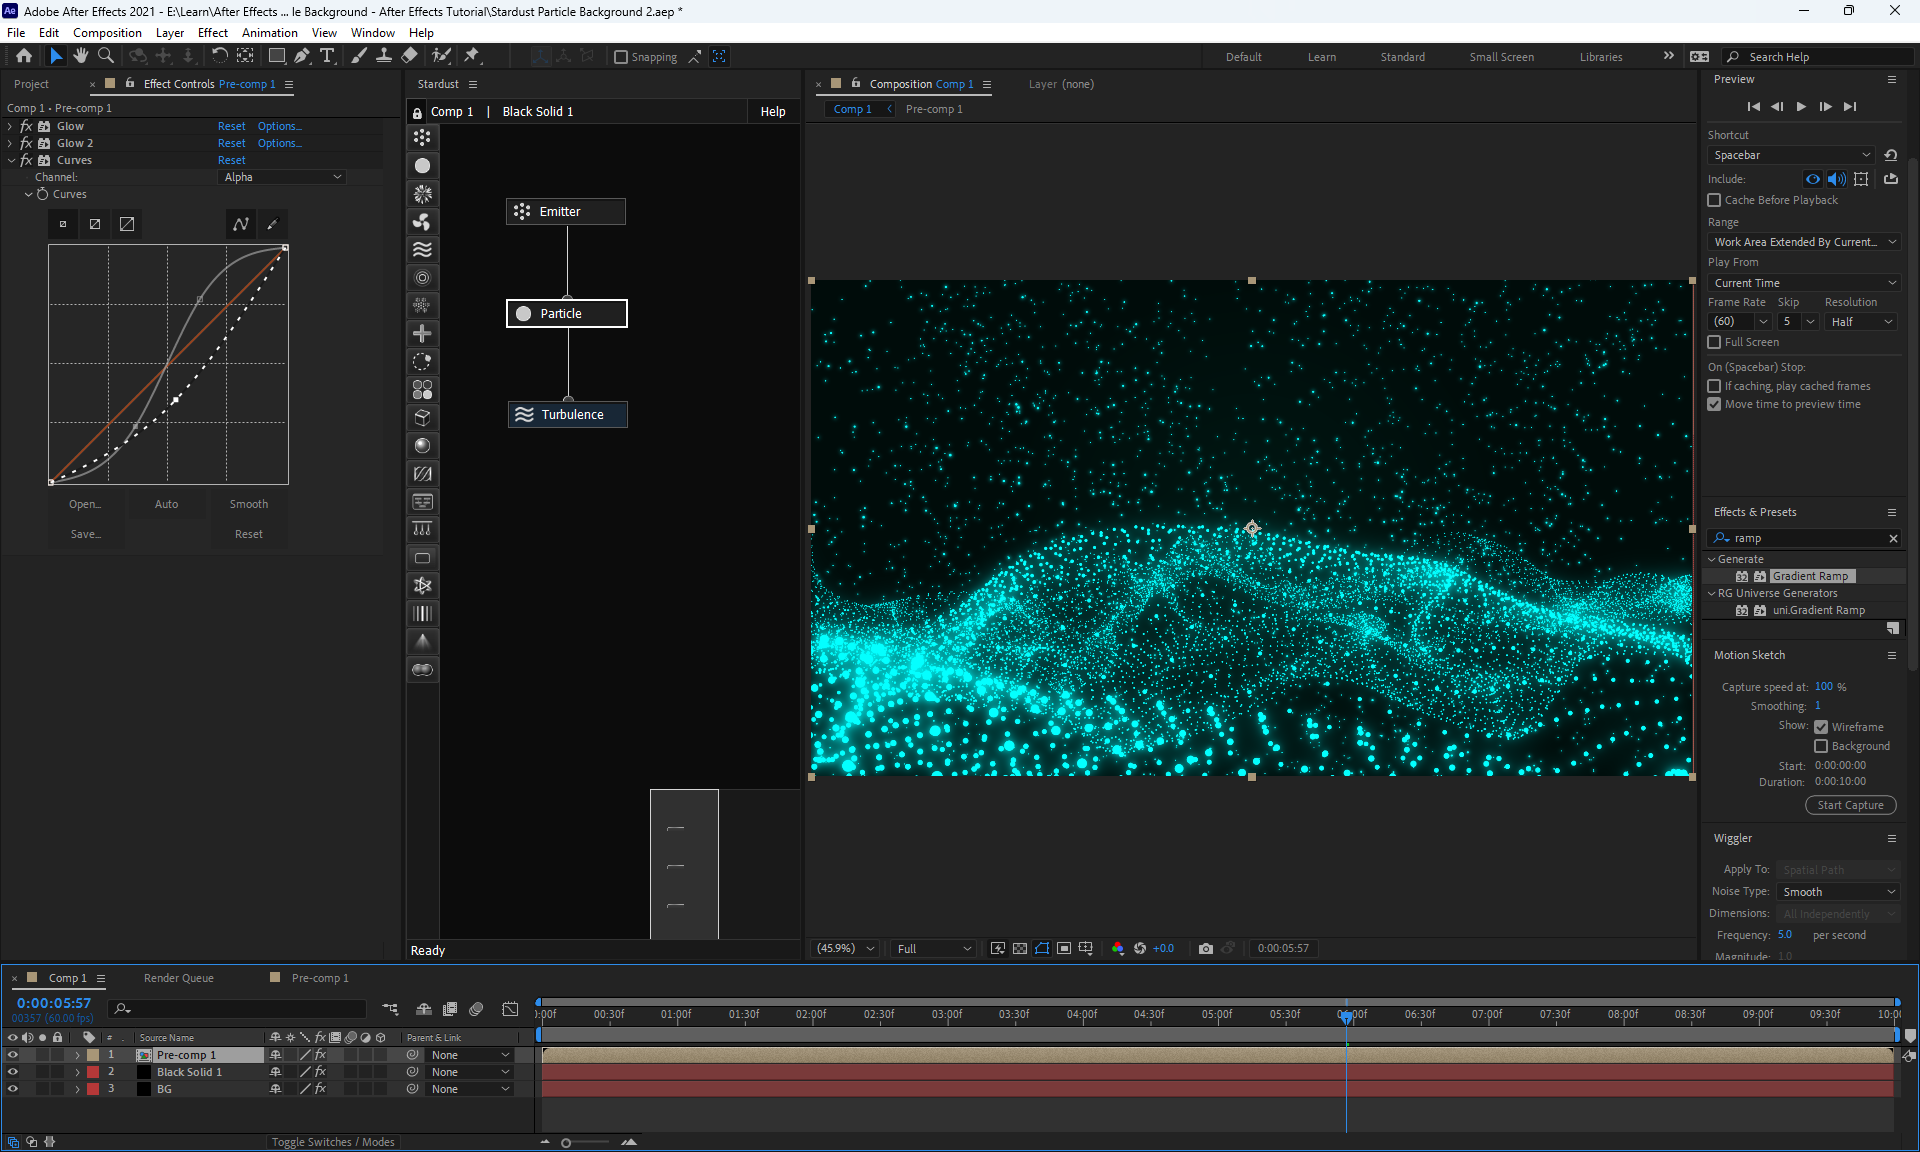This screenshot has height=1152, width=1920.
Task: Check Cache Before Playback option
Action: (x=1714, y=200)
